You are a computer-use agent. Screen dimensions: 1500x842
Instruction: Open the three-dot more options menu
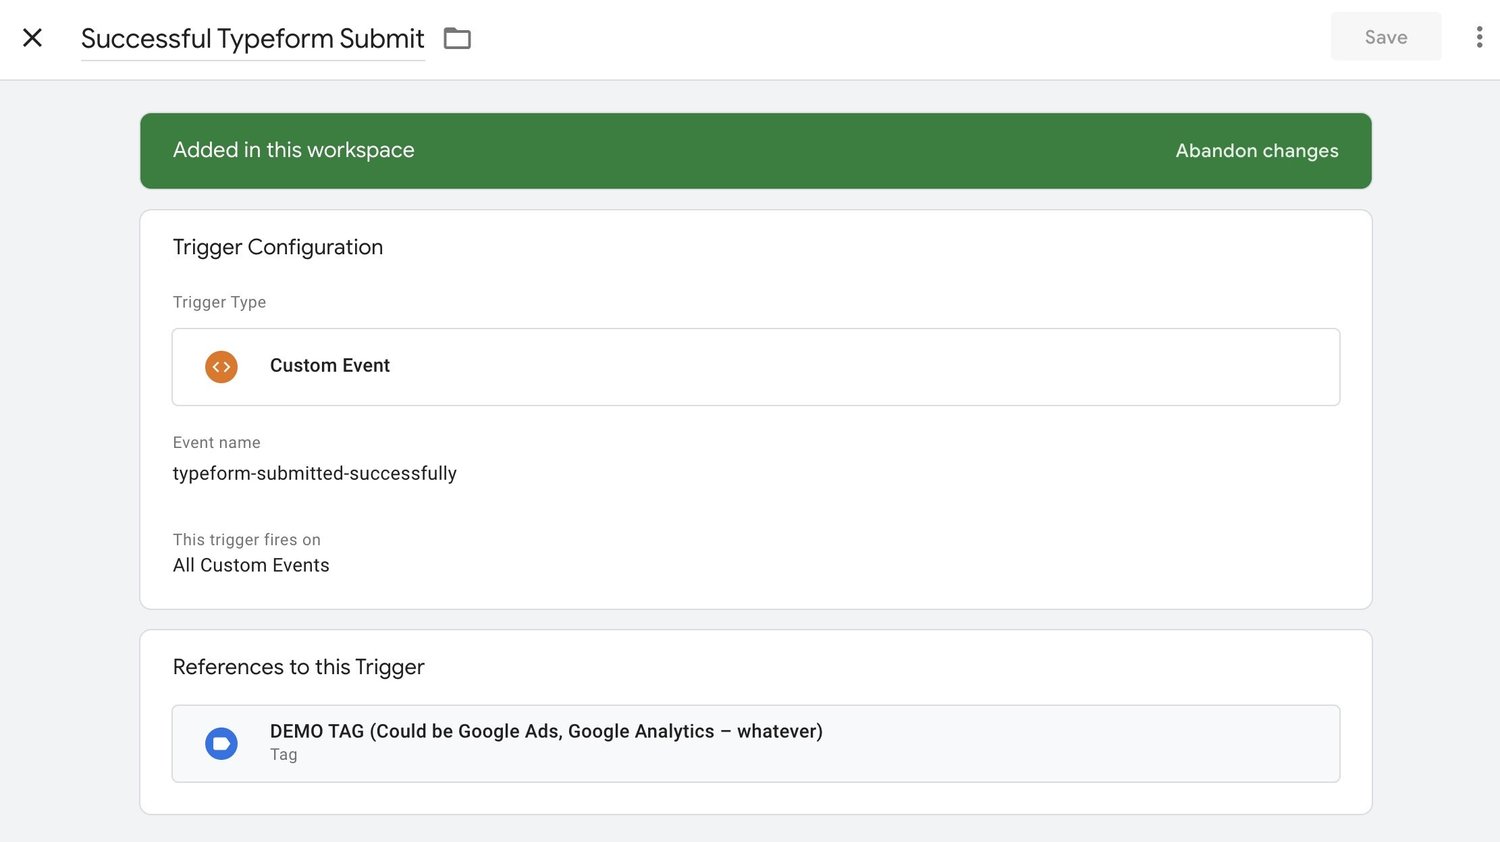(1479, 37)
